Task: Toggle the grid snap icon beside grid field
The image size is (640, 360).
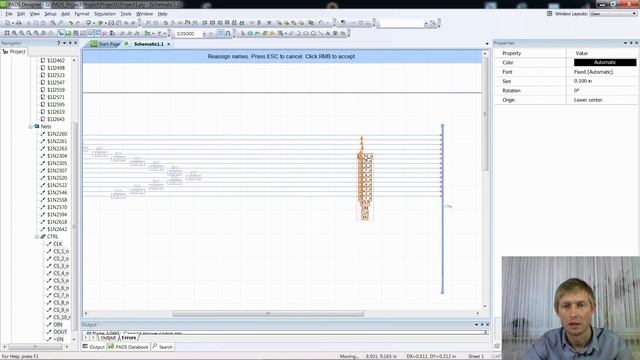Action: 220,33
